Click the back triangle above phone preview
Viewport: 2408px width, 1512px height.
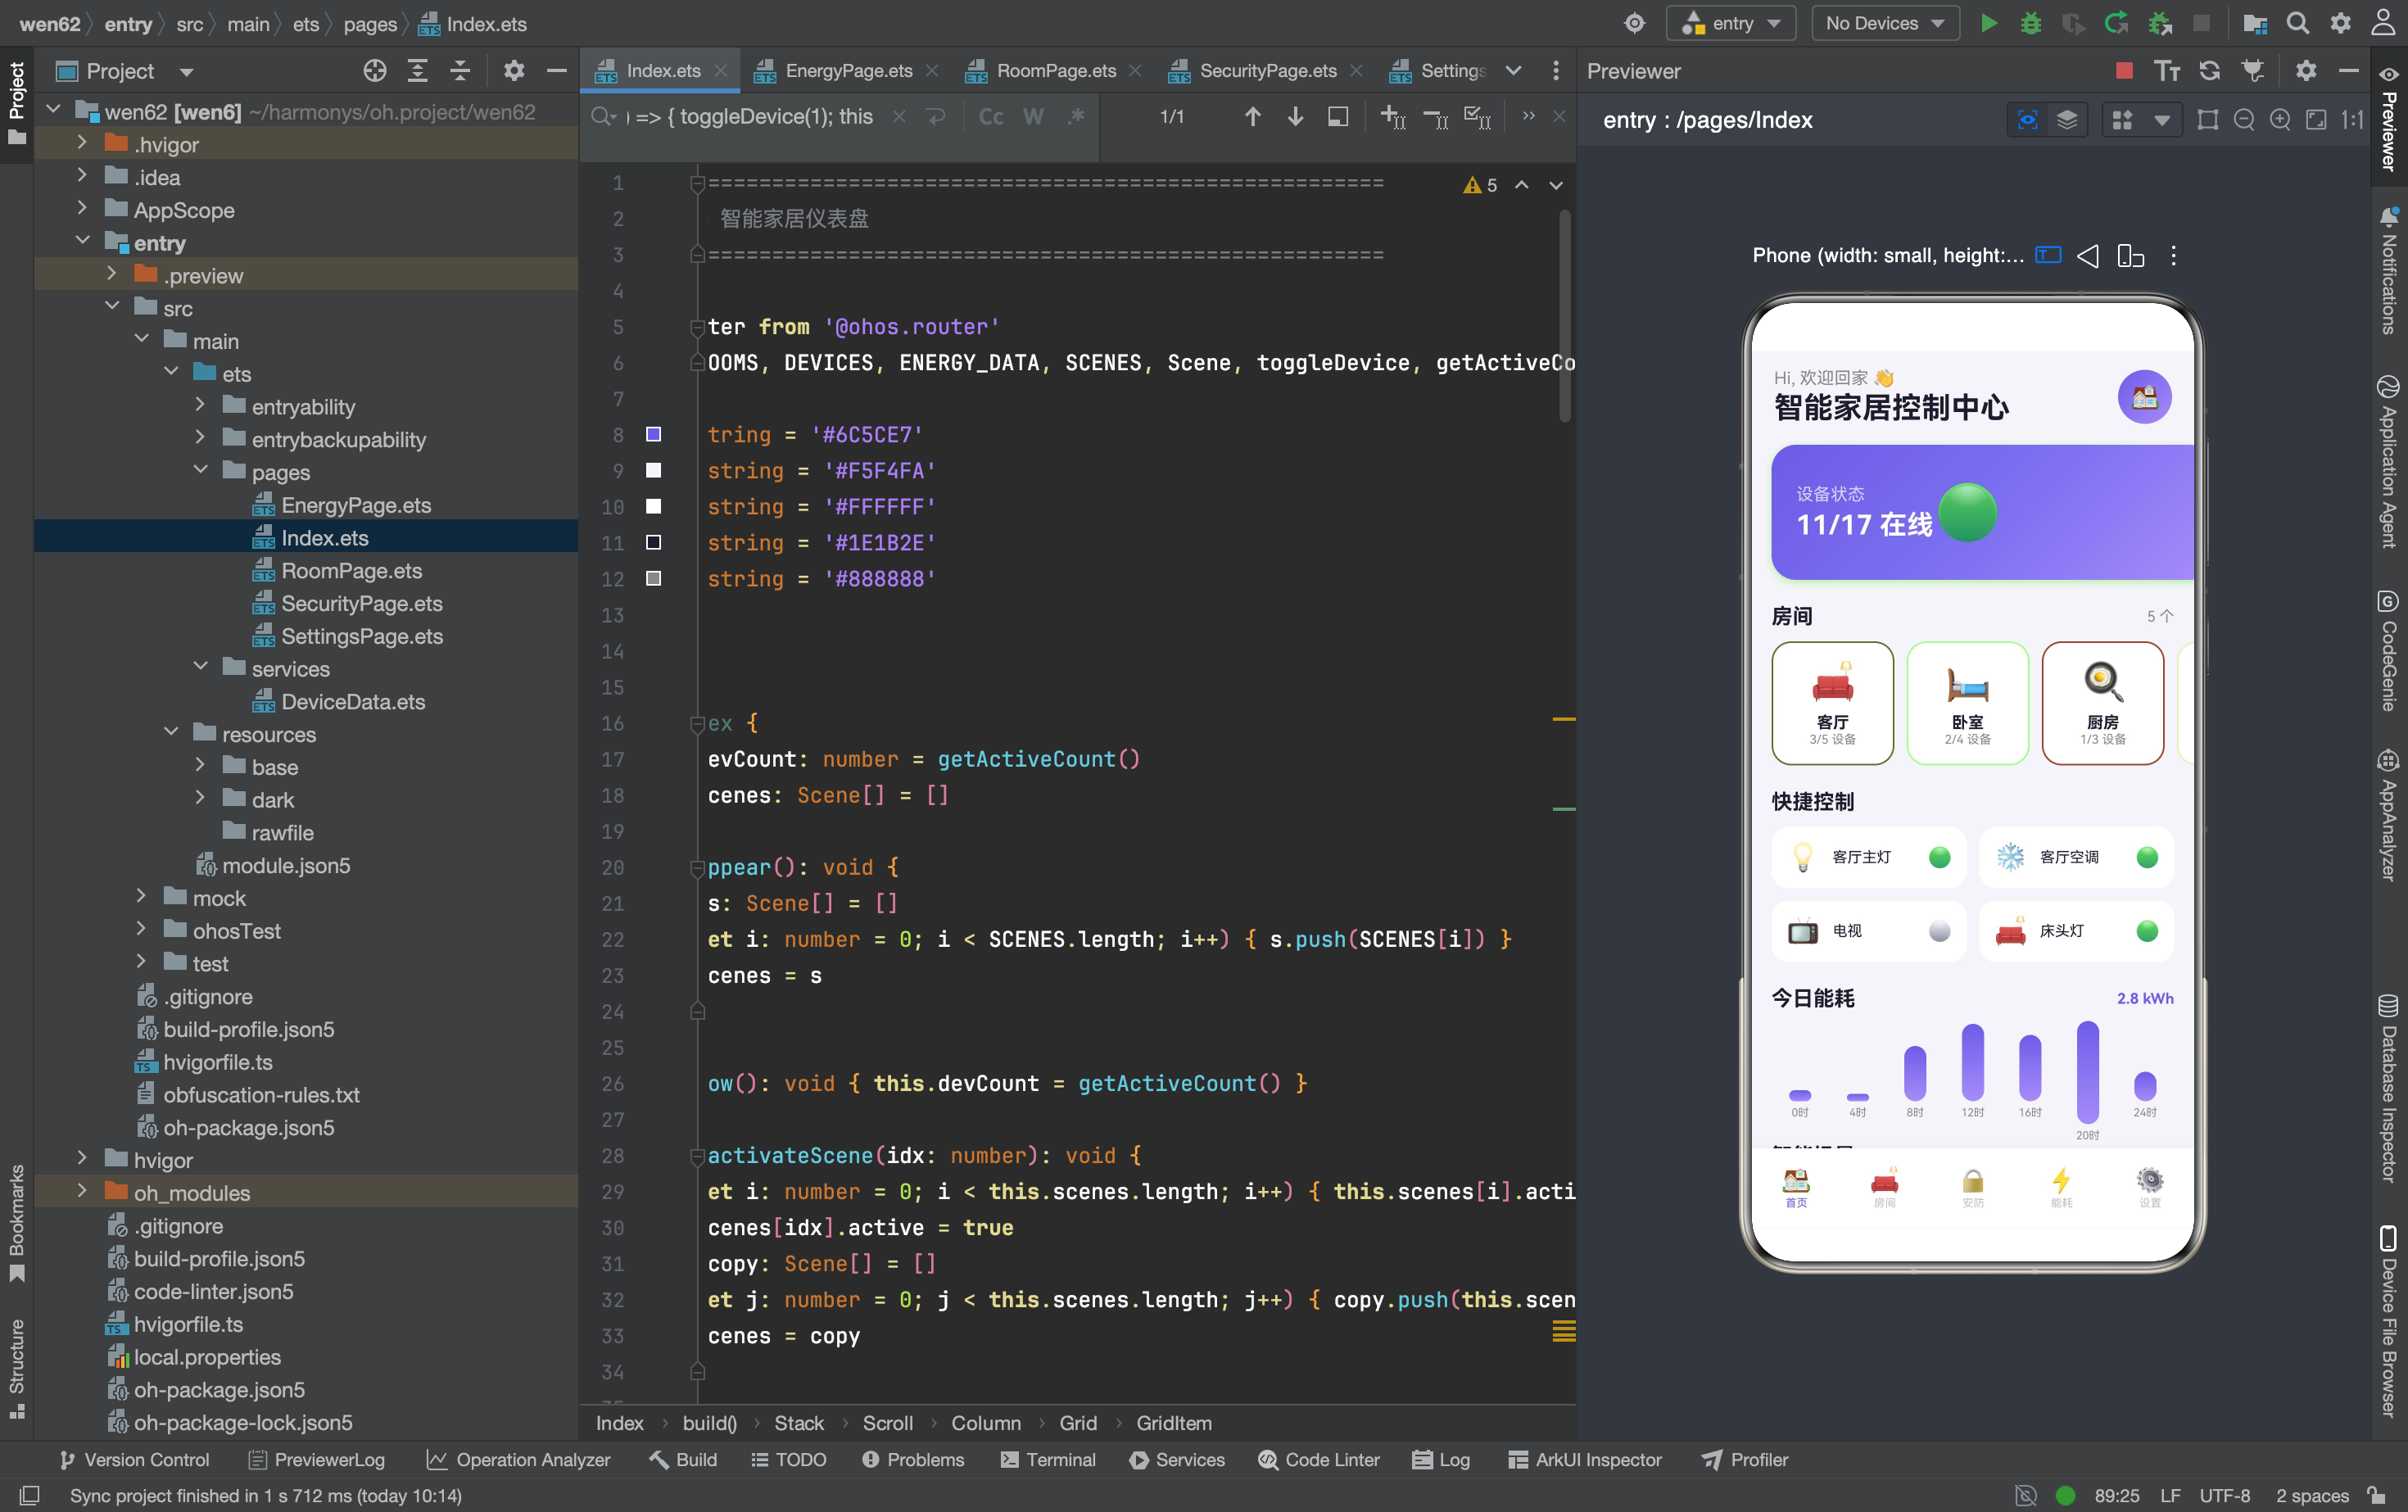click(2088, 256)
